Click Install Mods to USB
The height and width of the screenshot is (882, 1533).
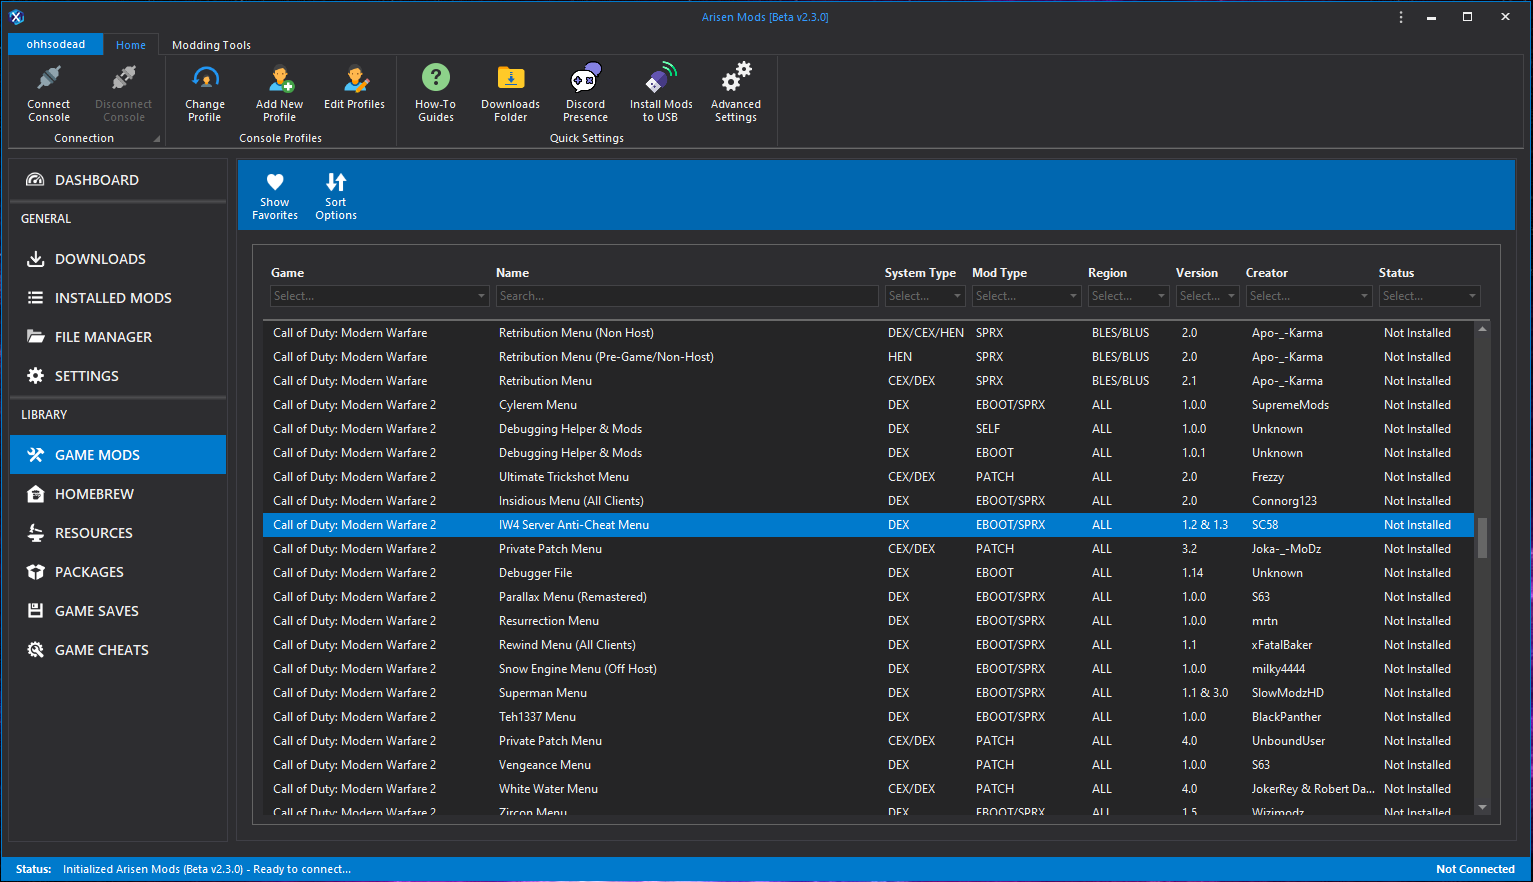coord(660,92)
